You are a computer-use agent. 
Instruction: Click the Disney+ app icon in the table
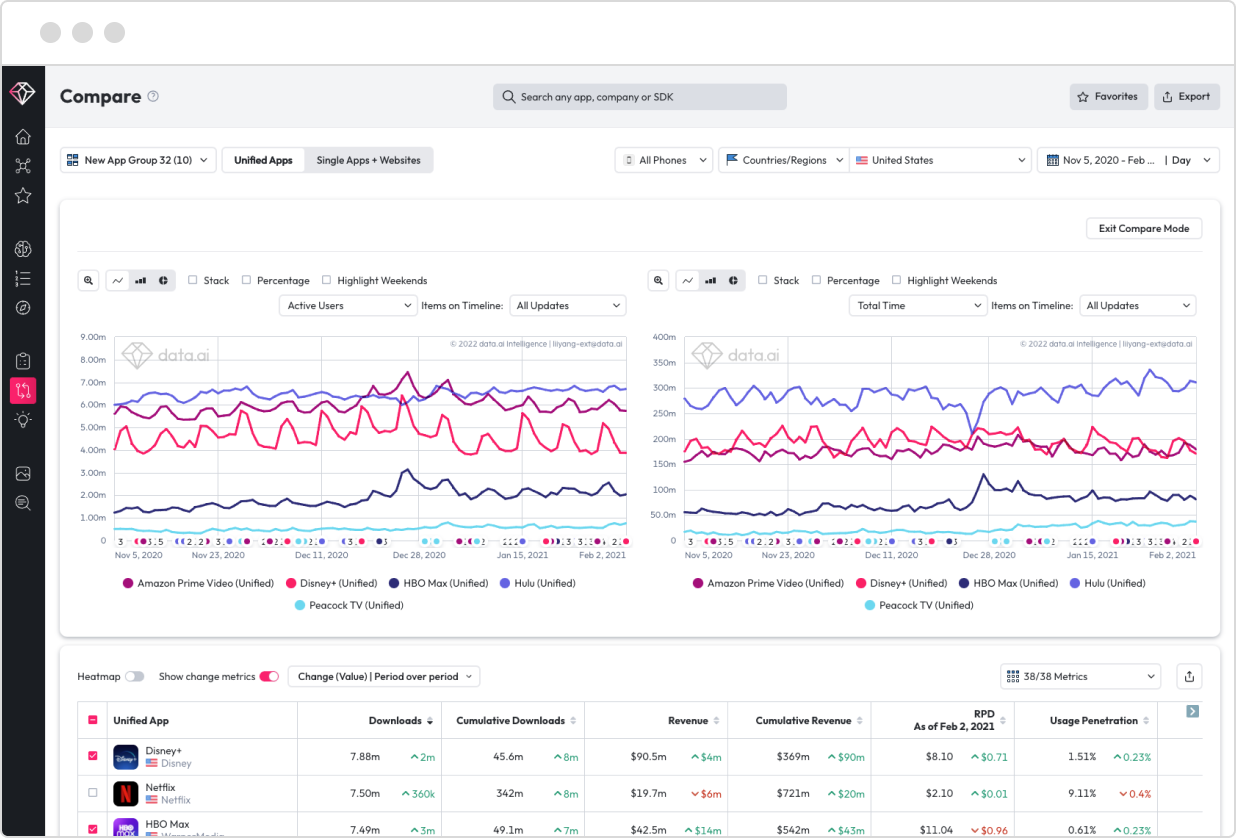[125, 757]
